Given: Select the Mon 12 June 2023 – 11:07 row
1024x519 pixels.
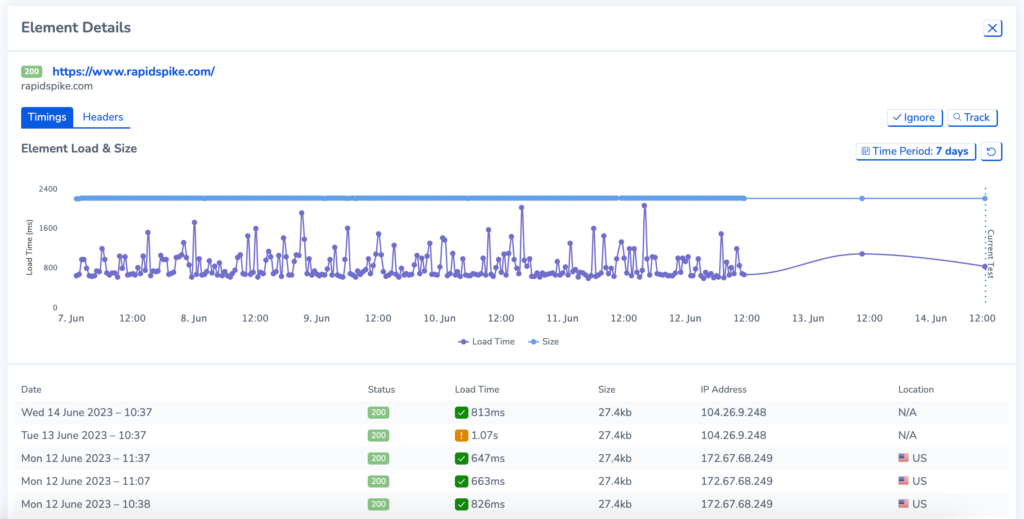Looking at the screenshot, I should coord(512,481).
